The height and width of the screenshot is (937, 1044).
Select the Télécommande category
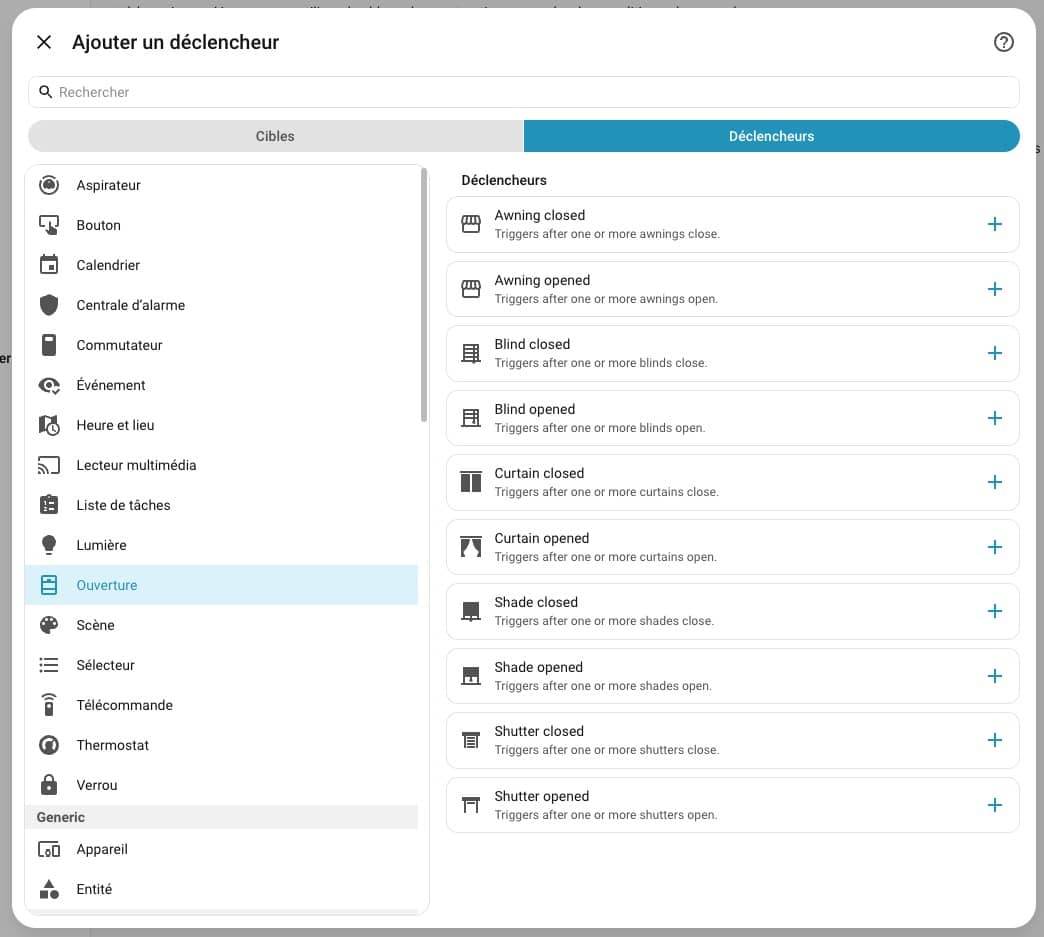(x=124, y=705)
